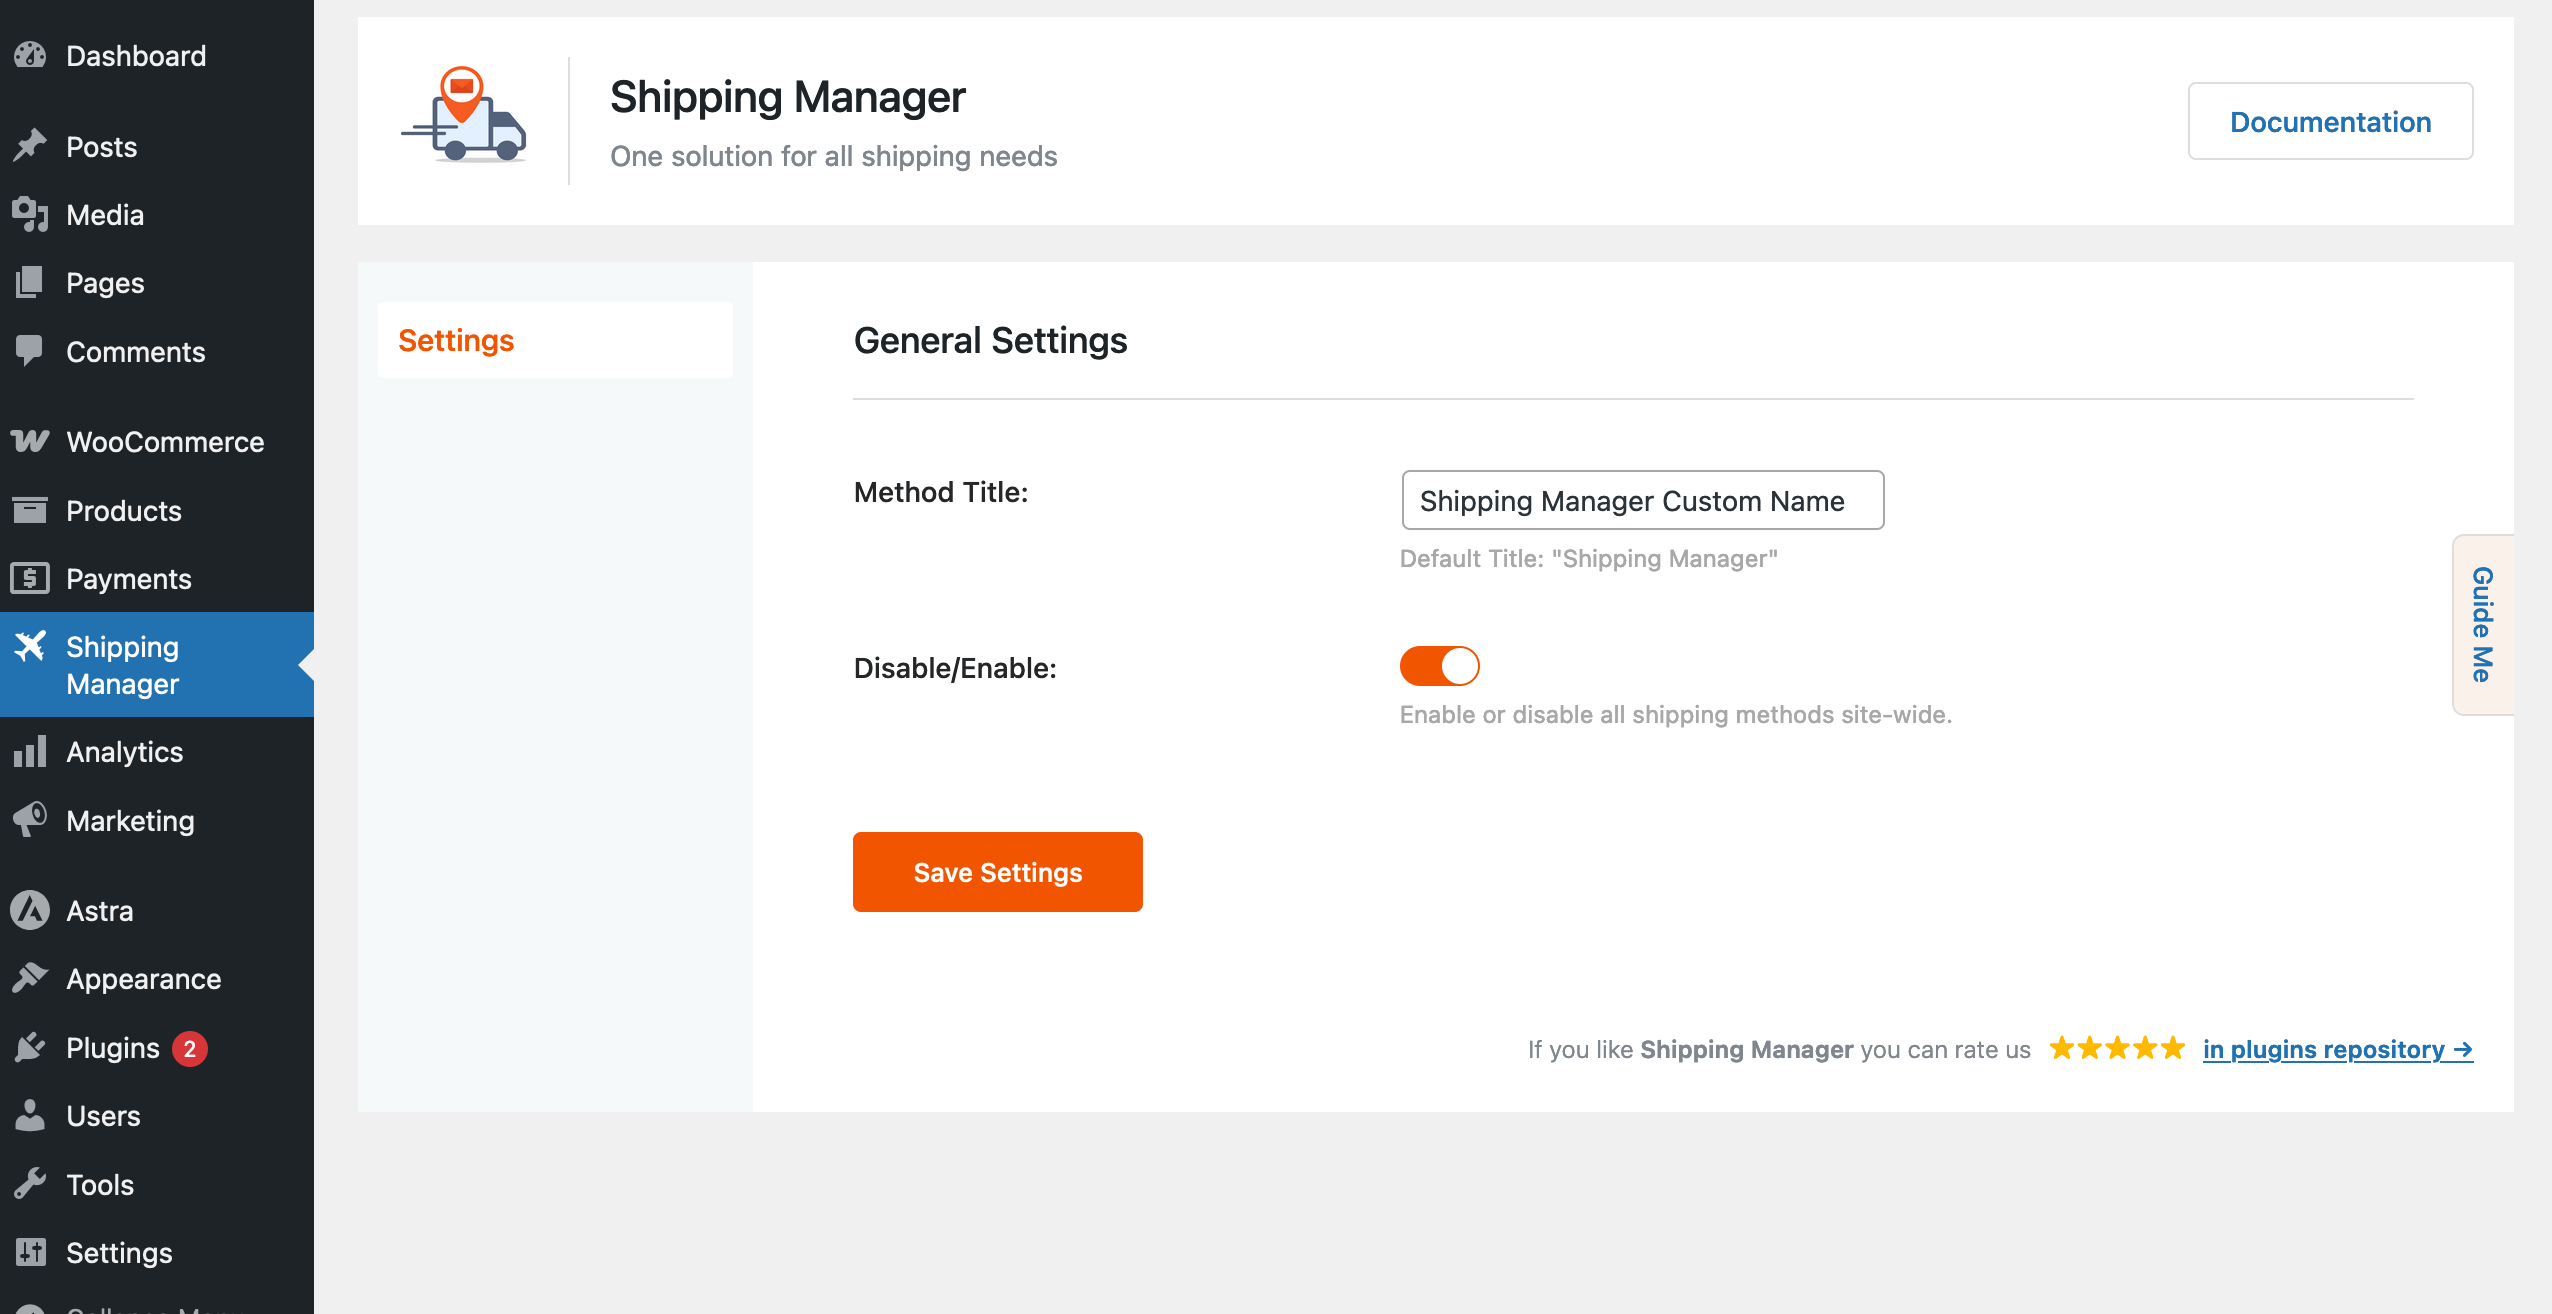Click the Astra logo icon
The image size is (2552, 1314).
click(30, 910)
